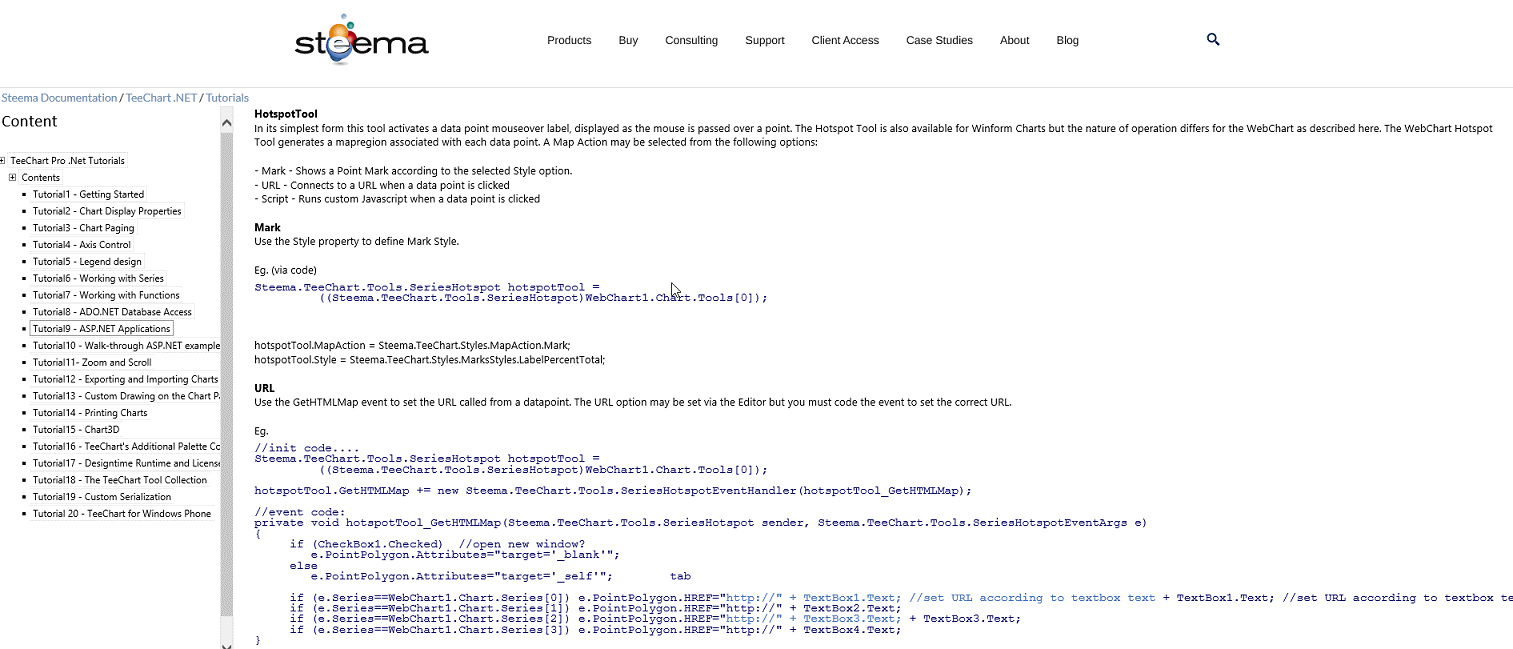Click the WebChart1.Chart.Series[3] code line
The height and width of the screenshot is (649, 1513).
coord(595,630)
